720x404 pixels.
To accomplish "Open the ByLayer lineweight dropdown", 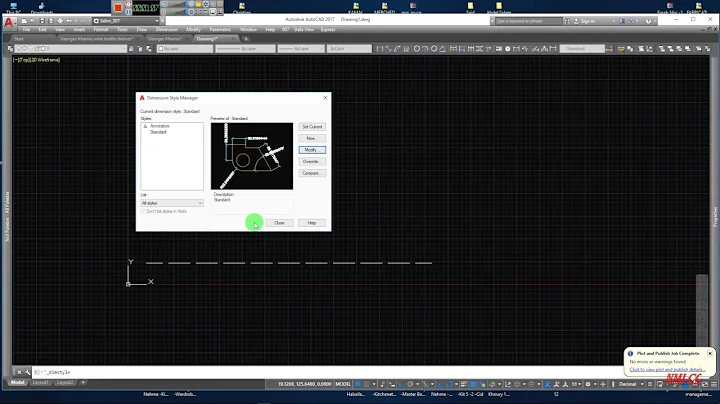I will coord(301,49).
